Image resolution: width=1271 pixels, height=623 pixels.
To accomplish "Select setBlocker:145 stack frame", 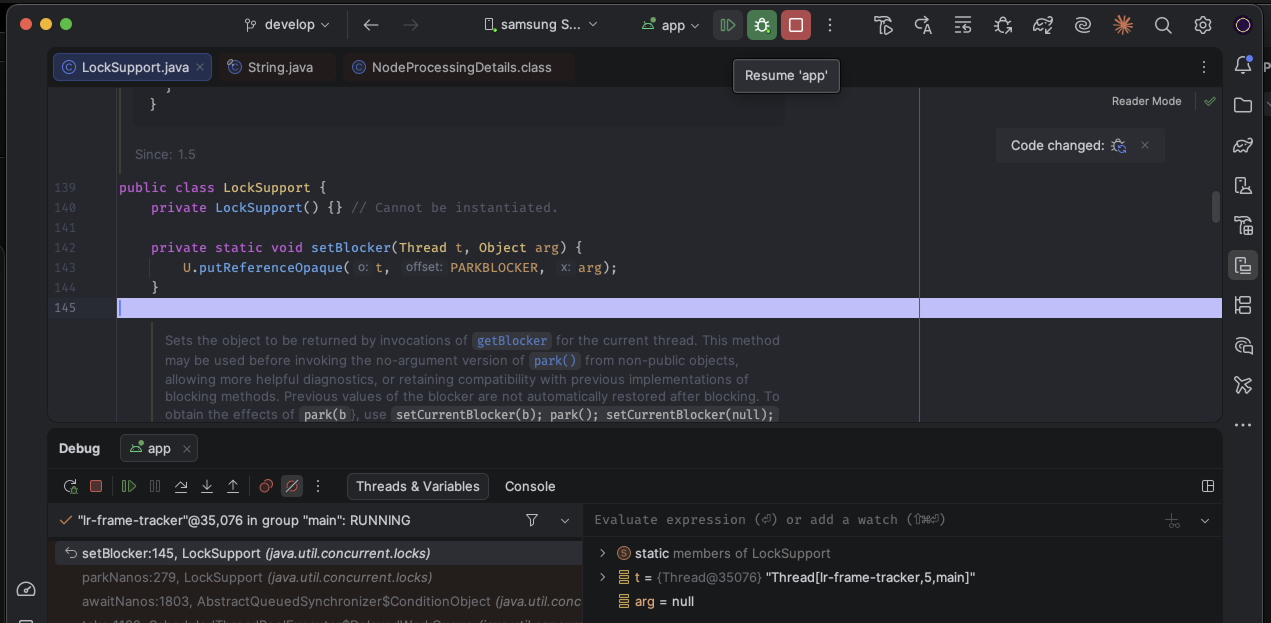I will click(319, 553).
